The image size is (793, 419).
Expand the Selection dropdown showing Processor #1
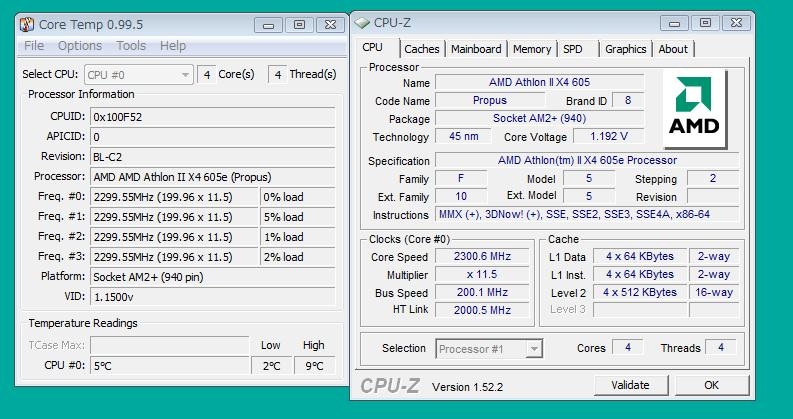click(x=489, y=349)
